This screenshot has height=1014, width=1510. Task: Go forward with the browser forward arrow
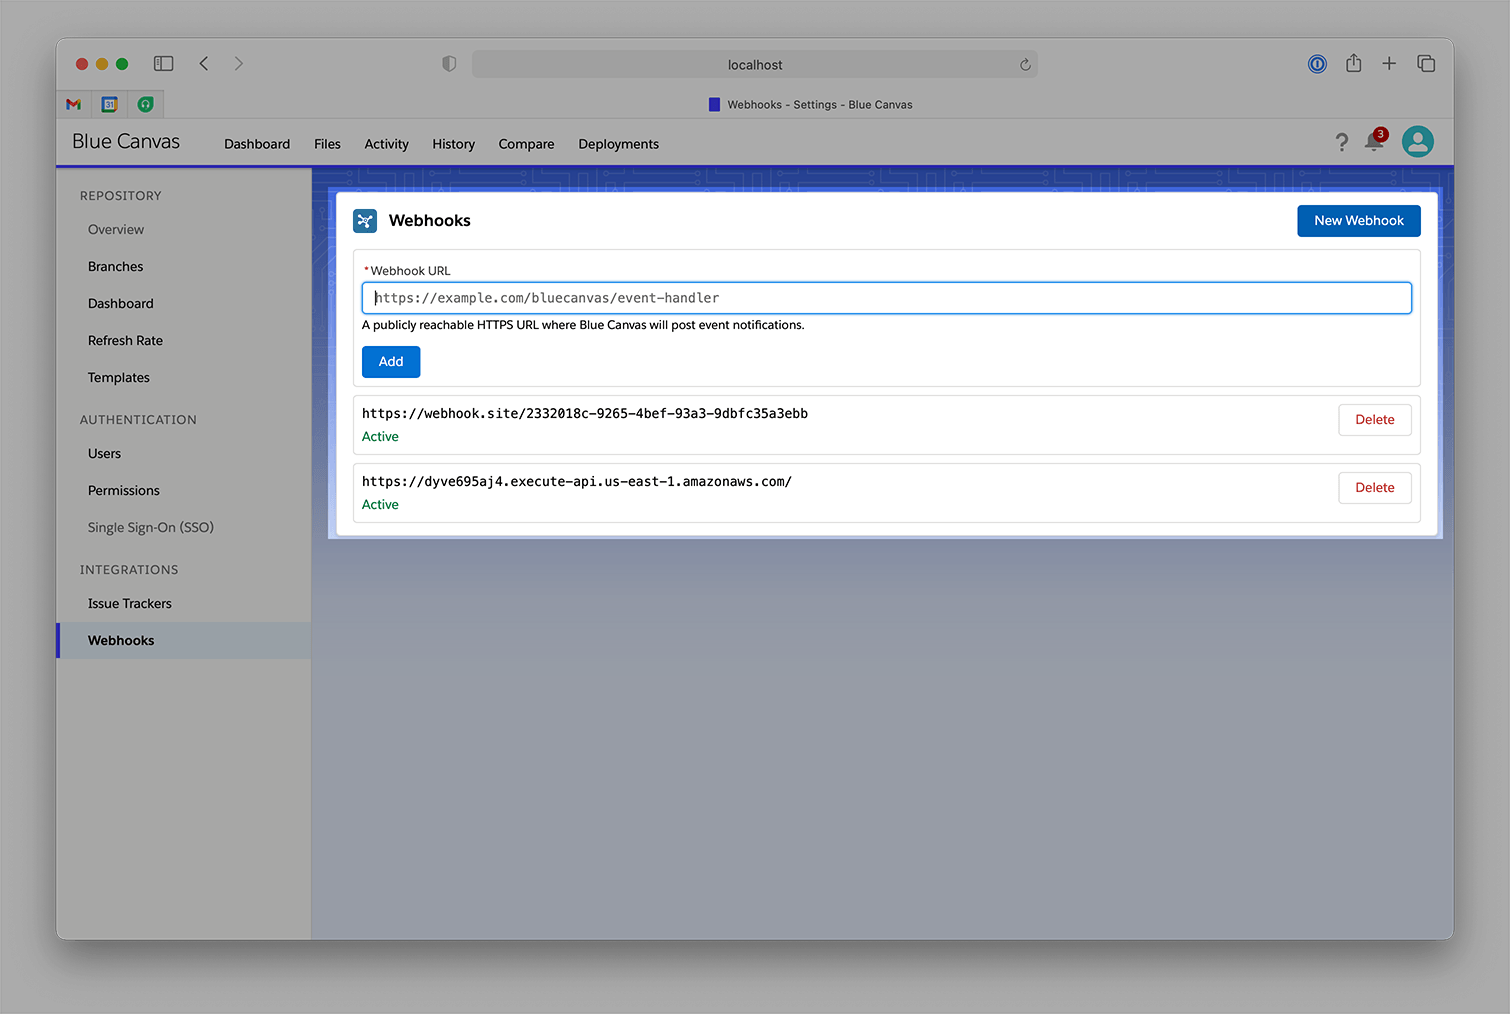pyautogui.click(x=239, y=63)
